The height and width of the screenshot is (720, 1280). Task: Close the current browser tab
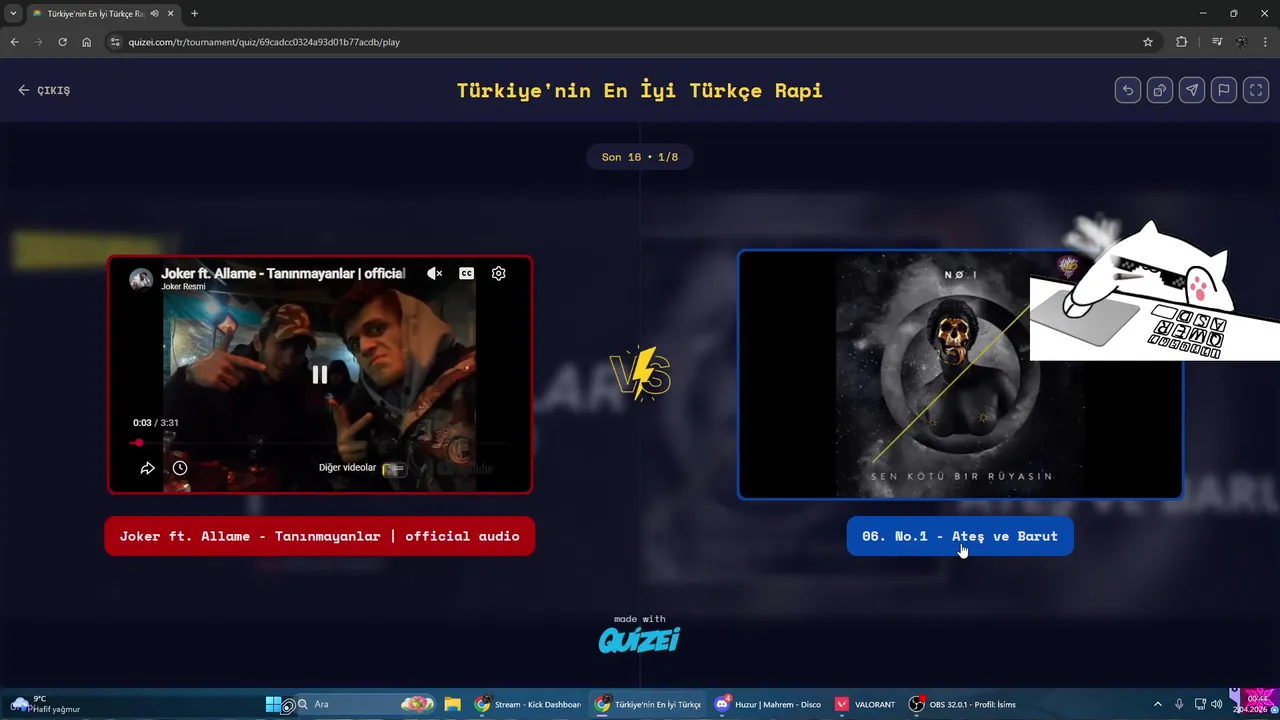coord(170,14)
